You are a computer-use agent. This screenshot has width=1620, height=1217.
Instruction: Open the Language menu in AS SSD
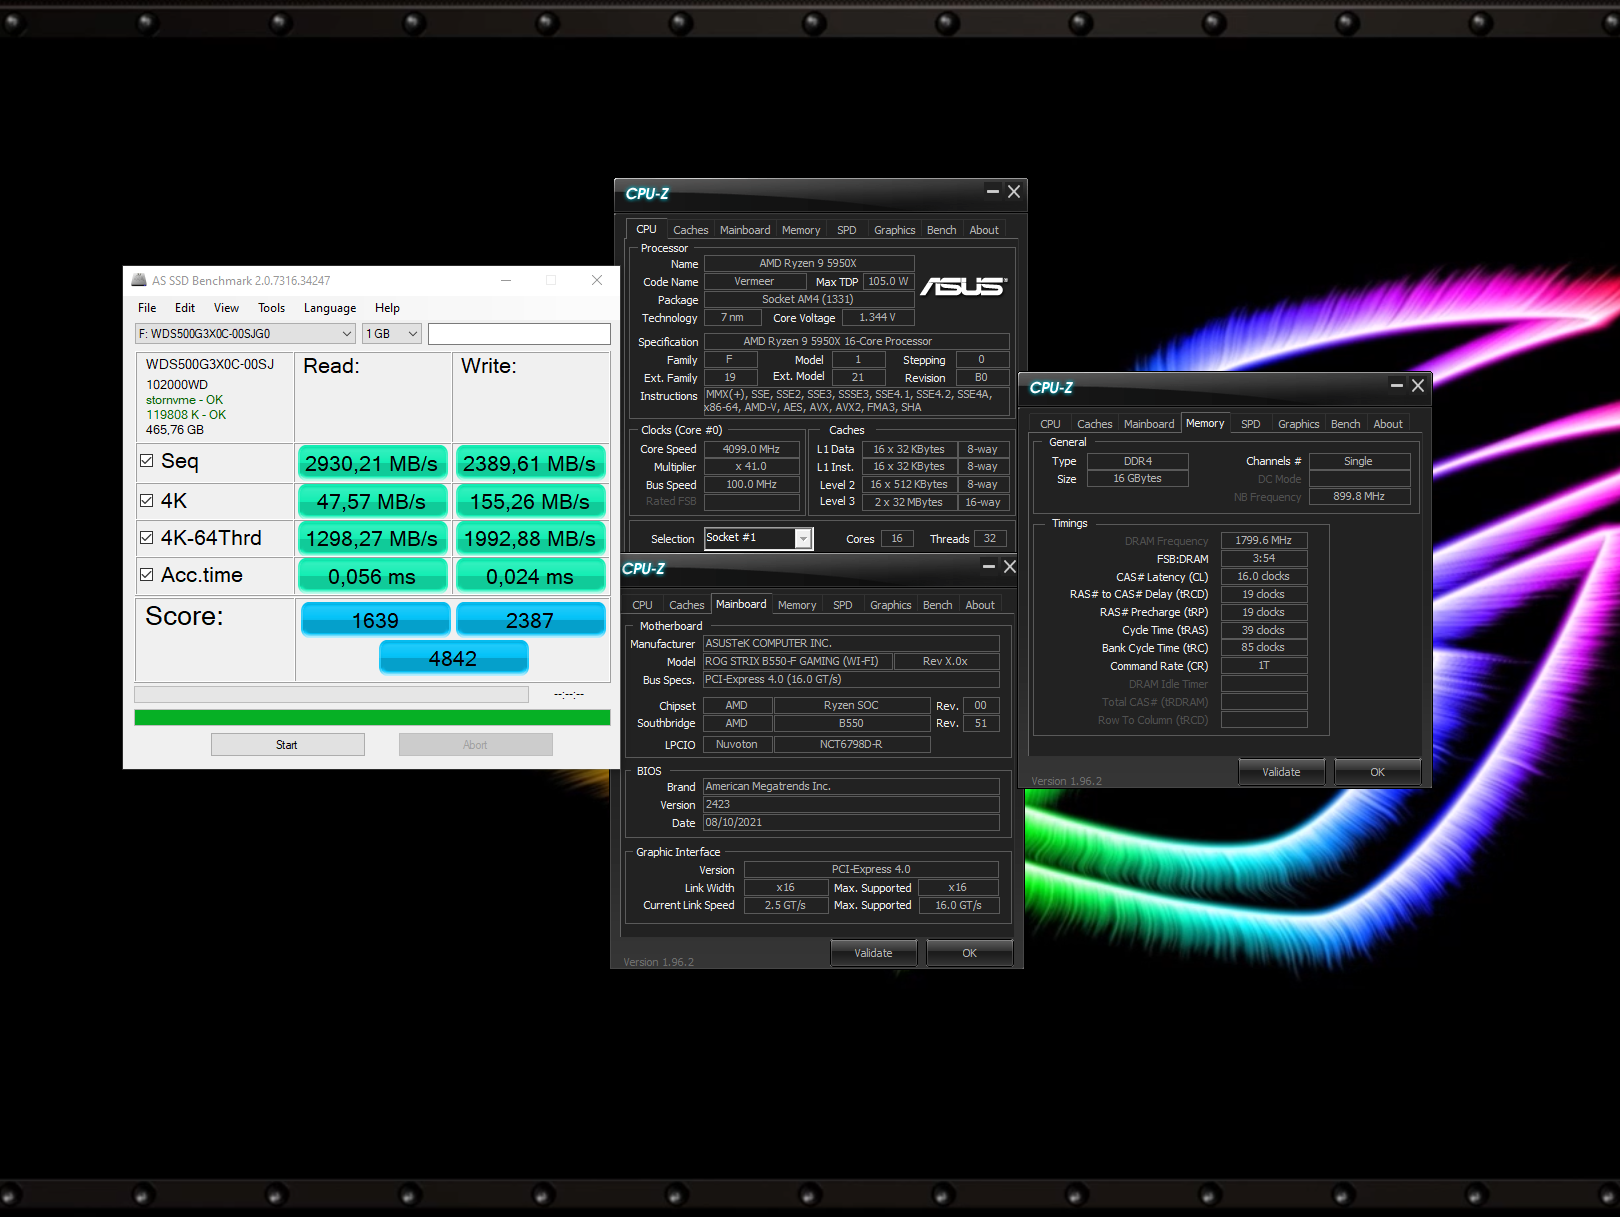point(330,308)
